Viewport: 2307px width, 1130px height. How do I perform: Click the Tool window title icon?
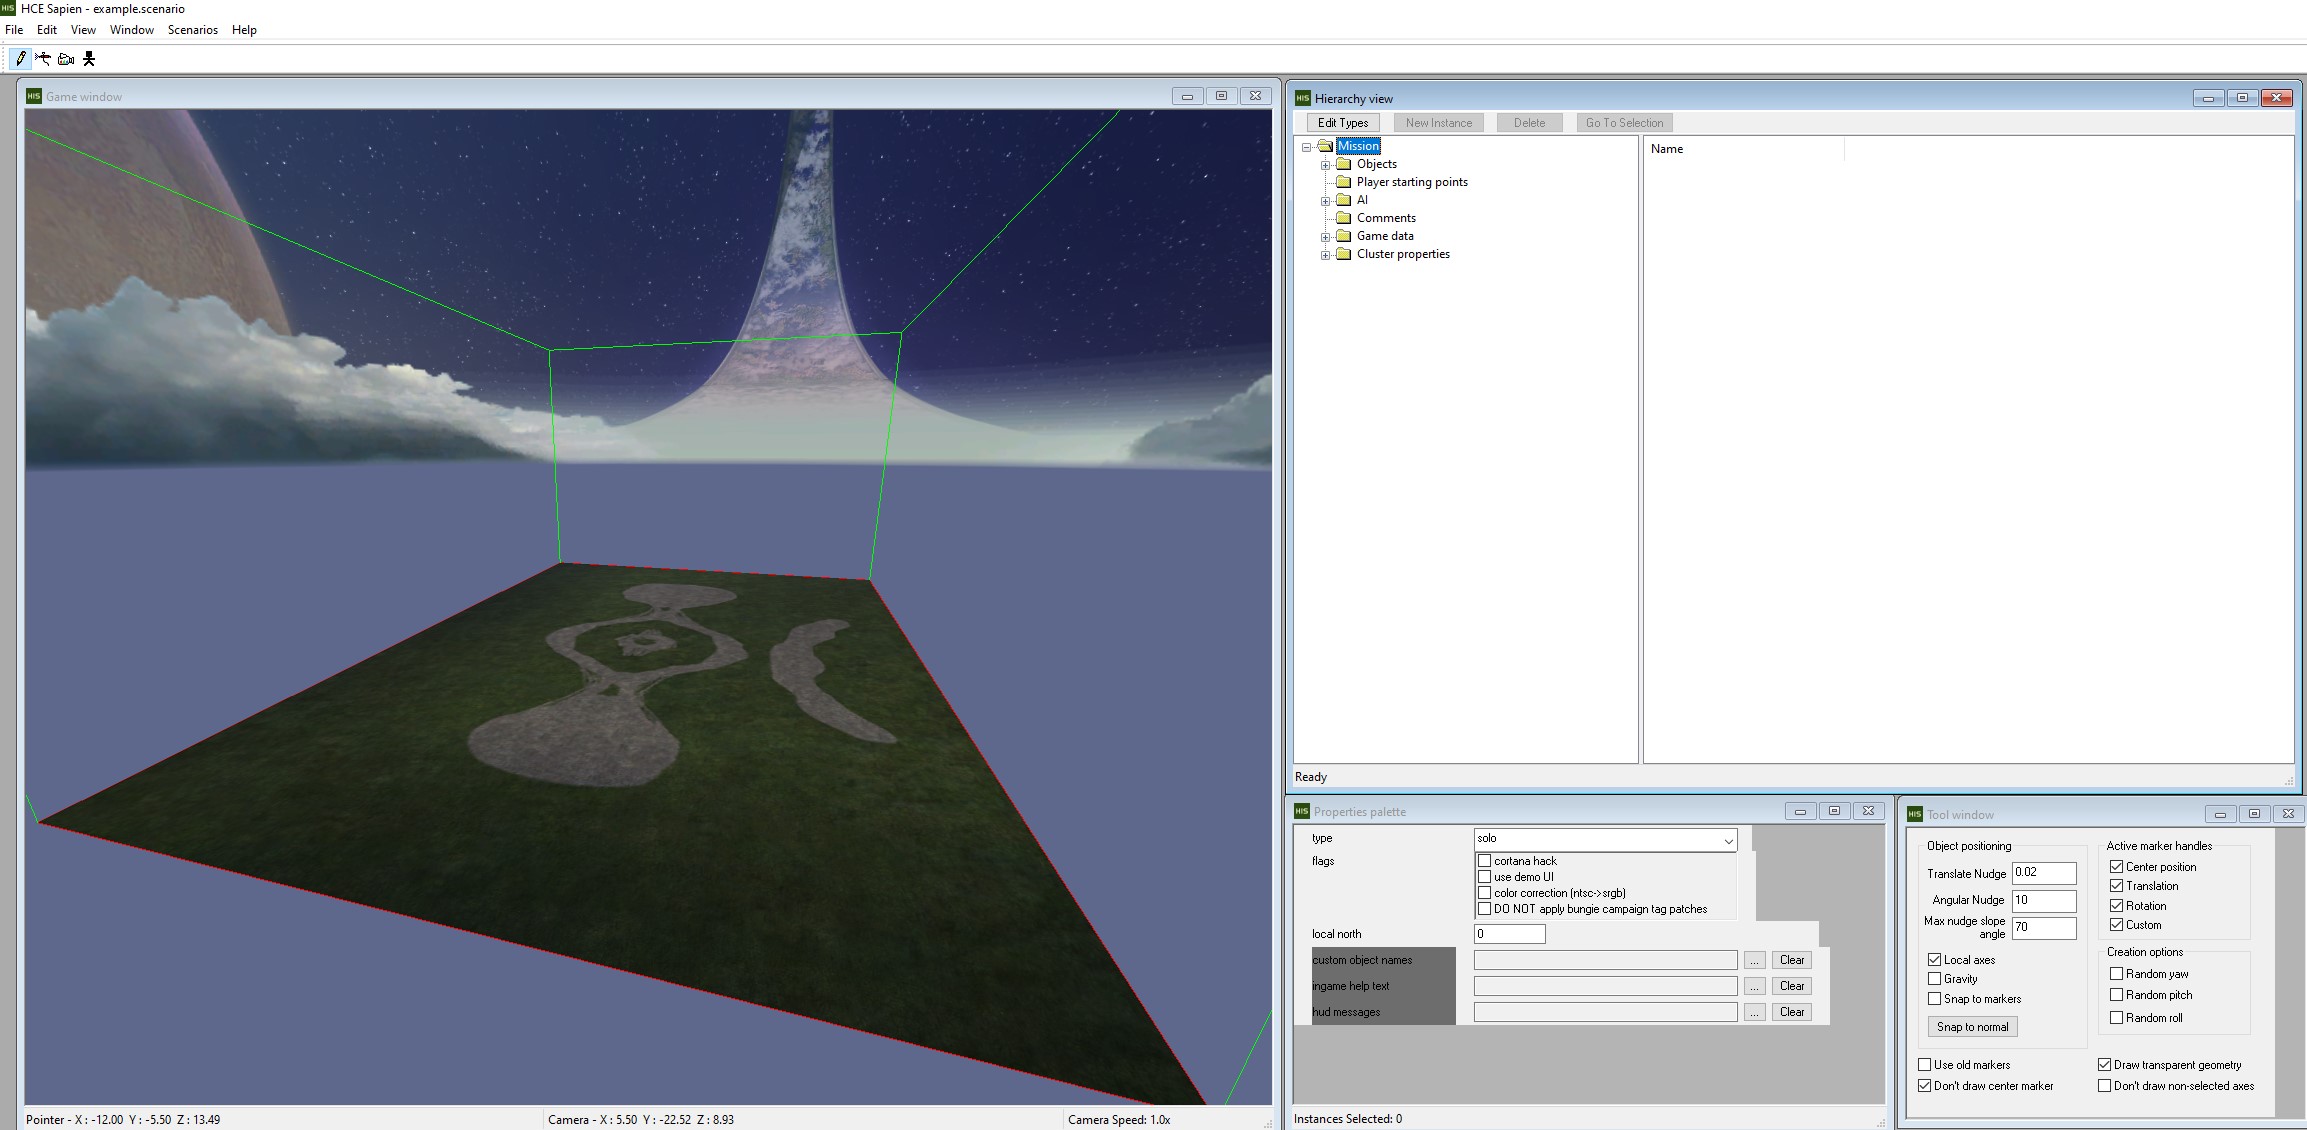click(x=1914, y=814)
